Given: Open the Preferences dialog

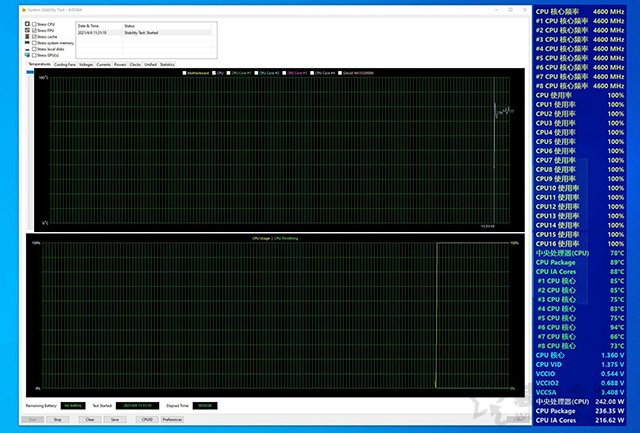Looking at the screenshot, I should 172,420.
